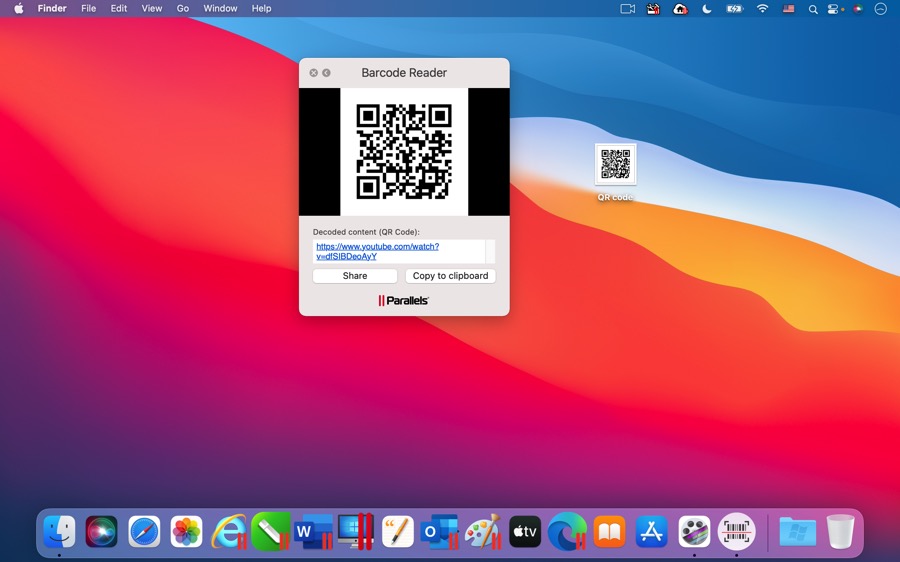This screenshot has width=900, height=562.
Task: Open Wi-Fi status menu
Action: (x=762, y=9)
